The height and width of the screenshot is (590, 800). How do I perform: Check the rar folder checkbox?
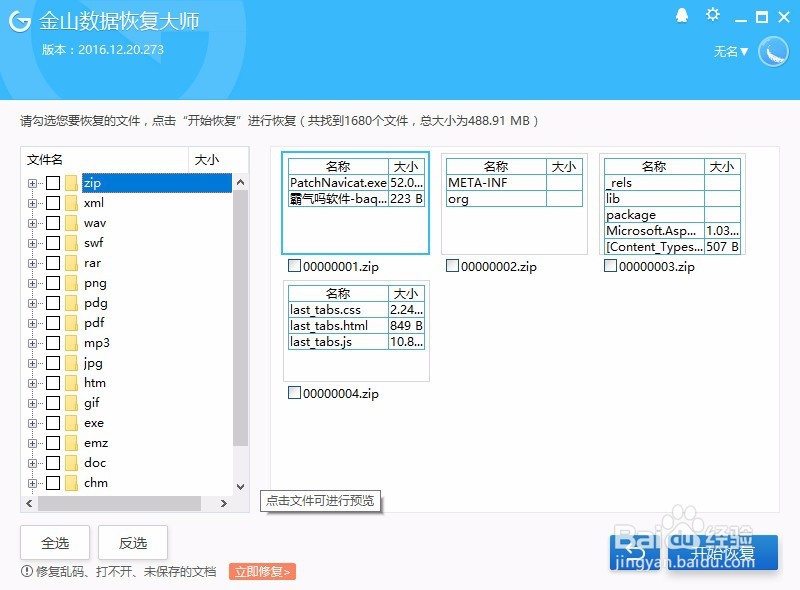pyautogui.click(x=53, y=263)
